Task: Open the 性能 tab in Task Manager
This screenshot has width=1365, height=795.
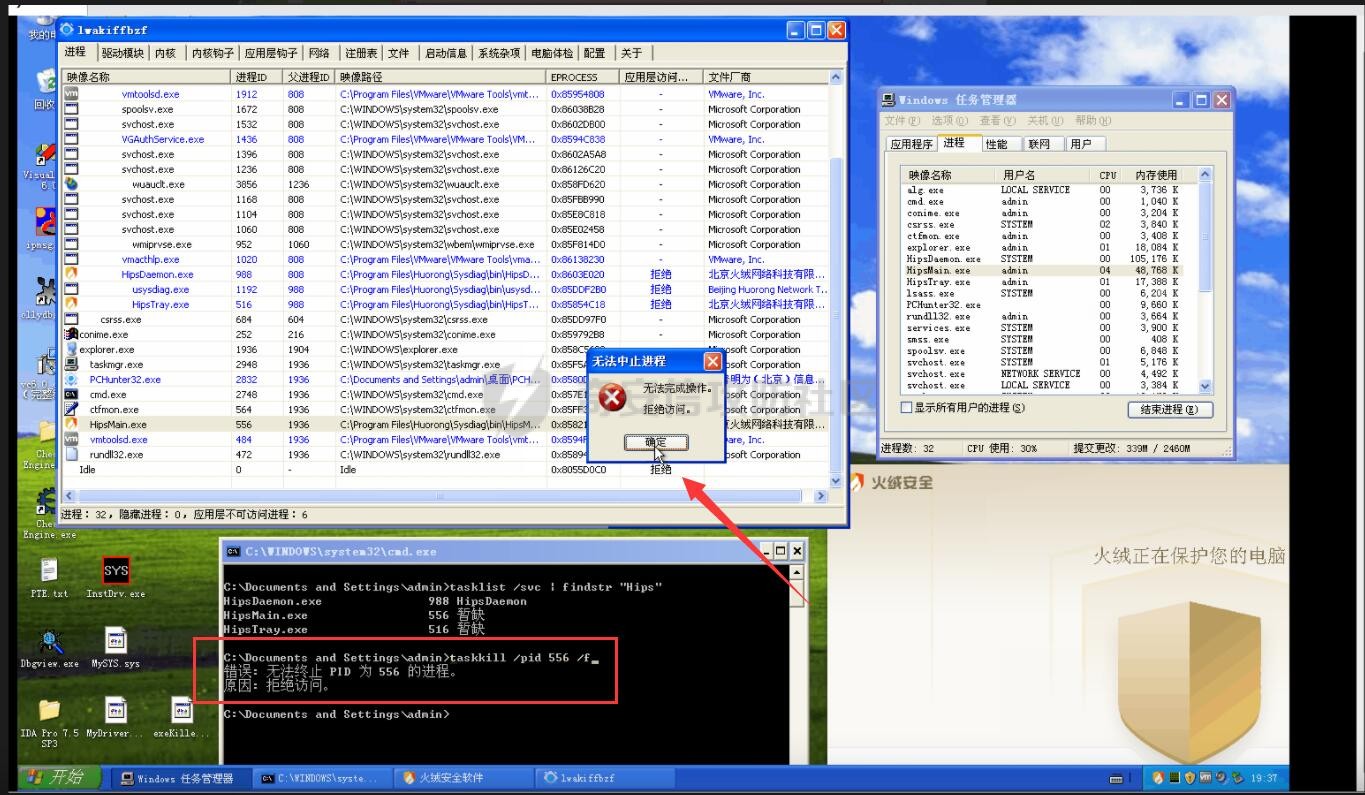Action: (996, 144)
